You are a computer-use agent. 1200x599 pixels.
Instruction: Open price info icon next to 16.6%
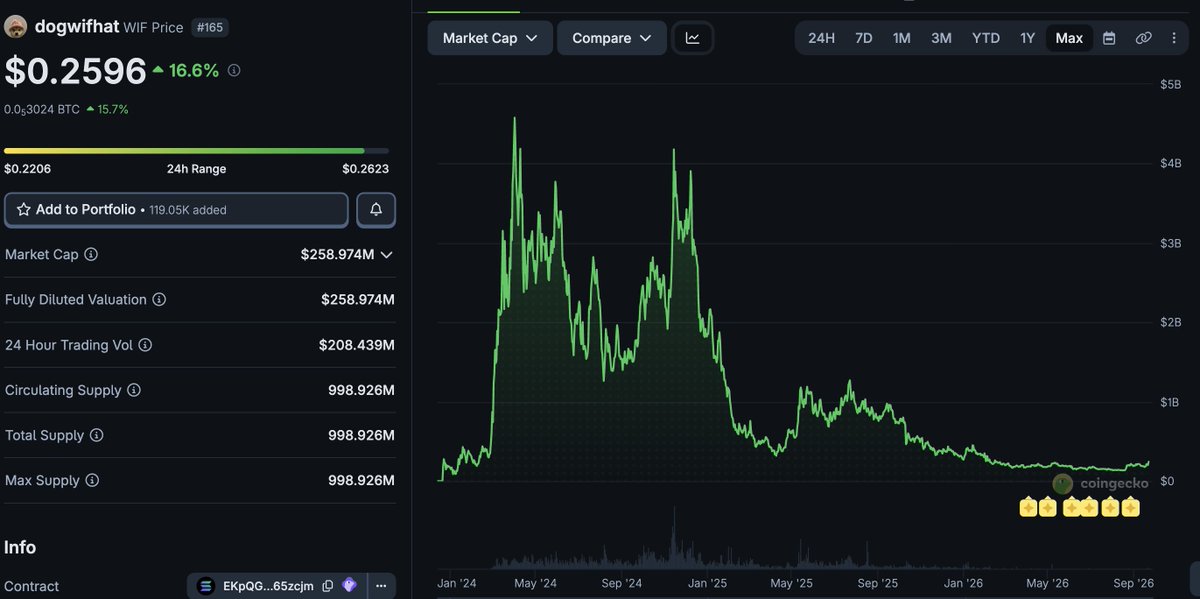pos(234,71)
